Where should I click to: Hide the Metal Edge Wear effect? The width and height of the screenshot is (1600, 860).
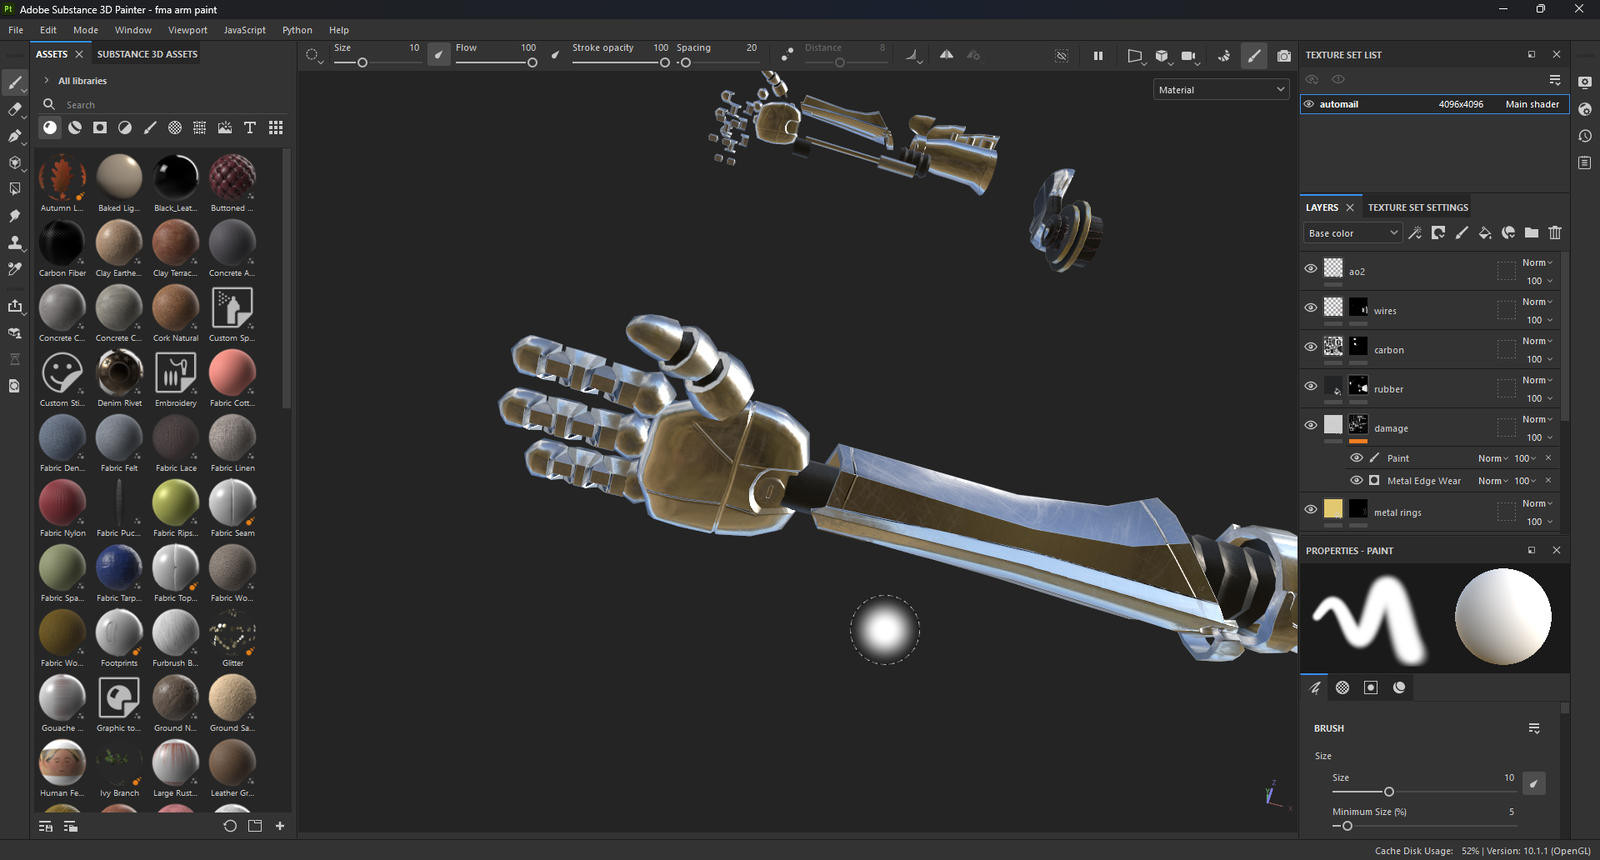click(1357, 480)
